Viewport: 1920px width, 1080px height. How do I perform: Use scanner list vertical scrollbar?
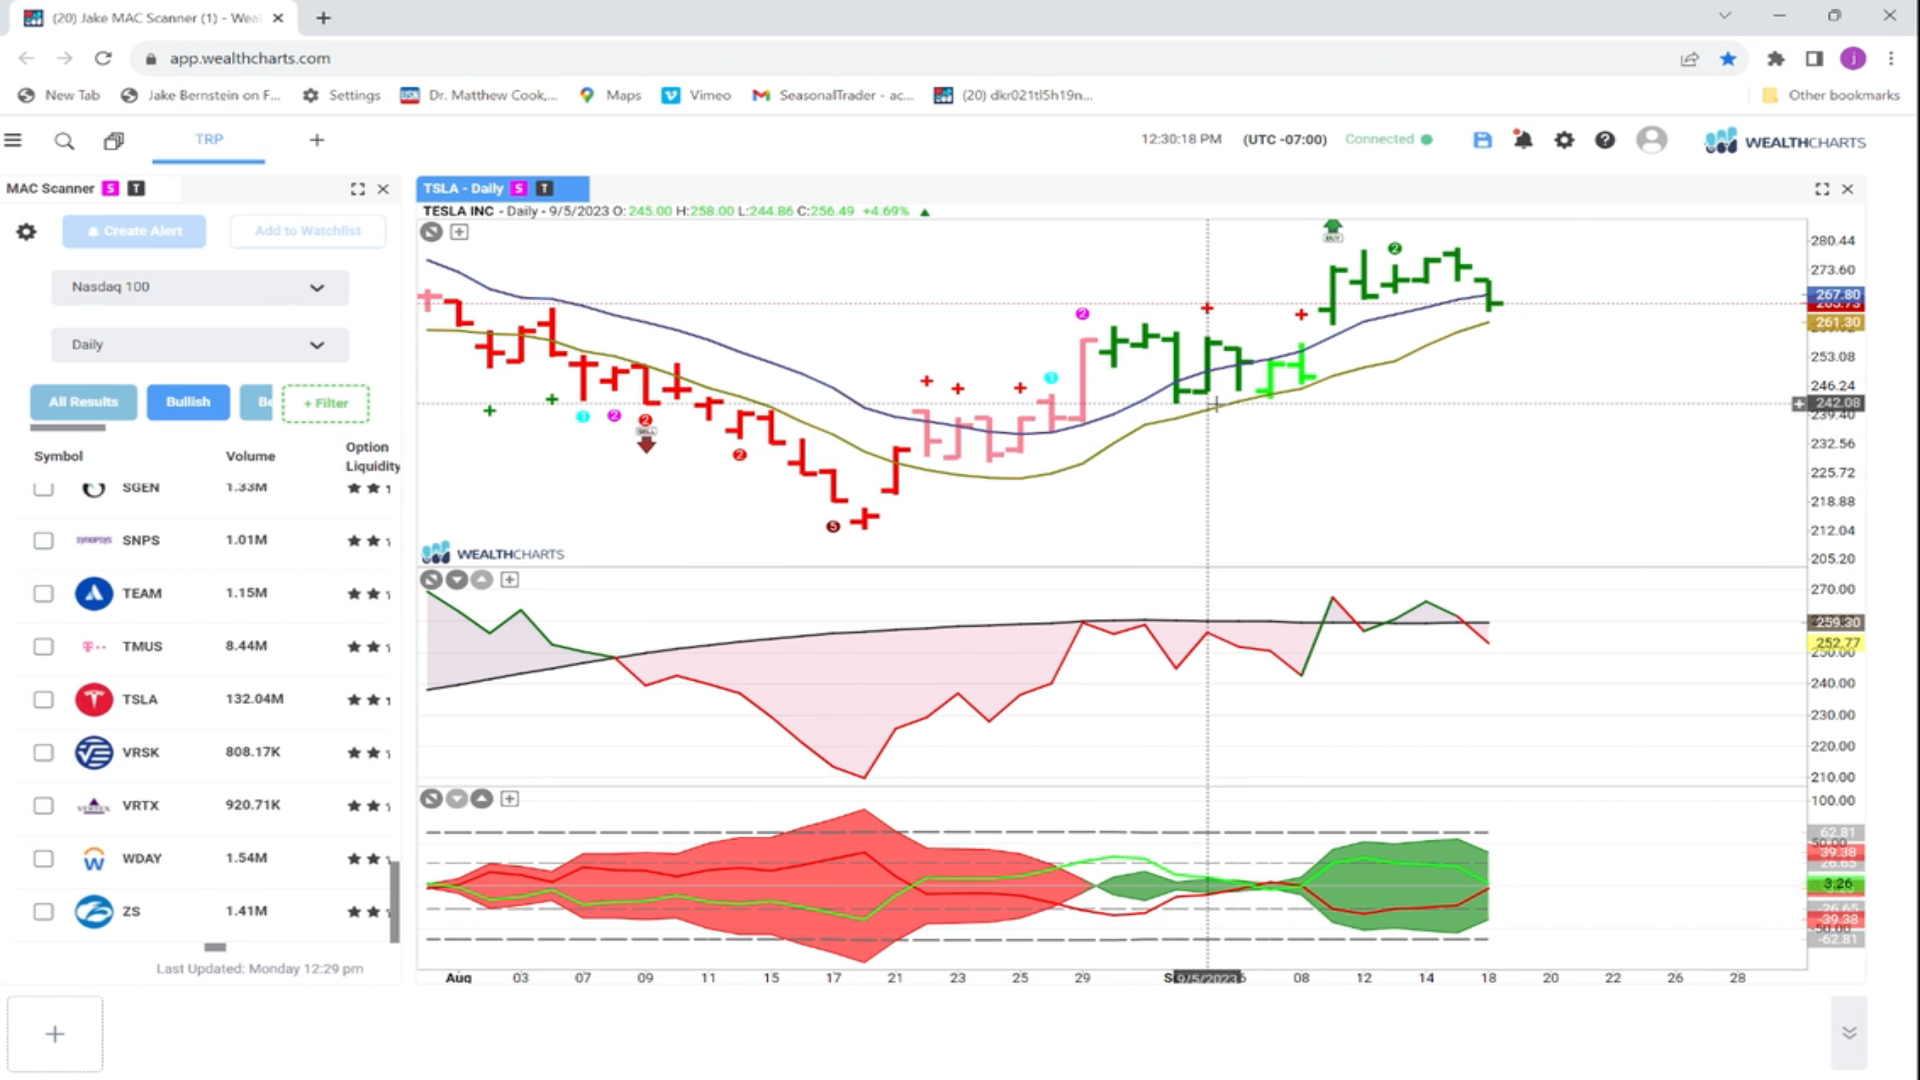(394, 901)
